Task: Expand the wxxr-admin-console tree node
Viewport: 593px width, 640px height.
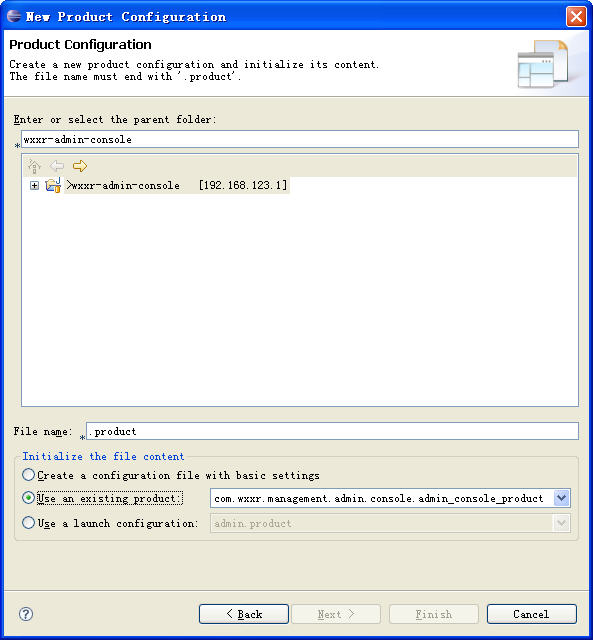Action: [34, 186]
